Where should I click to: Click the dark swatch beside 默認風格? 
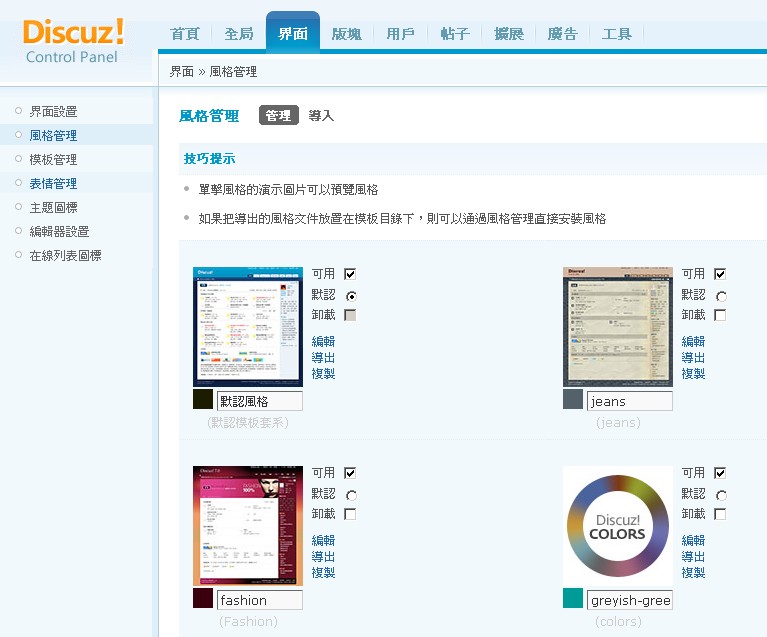point(203,399)
